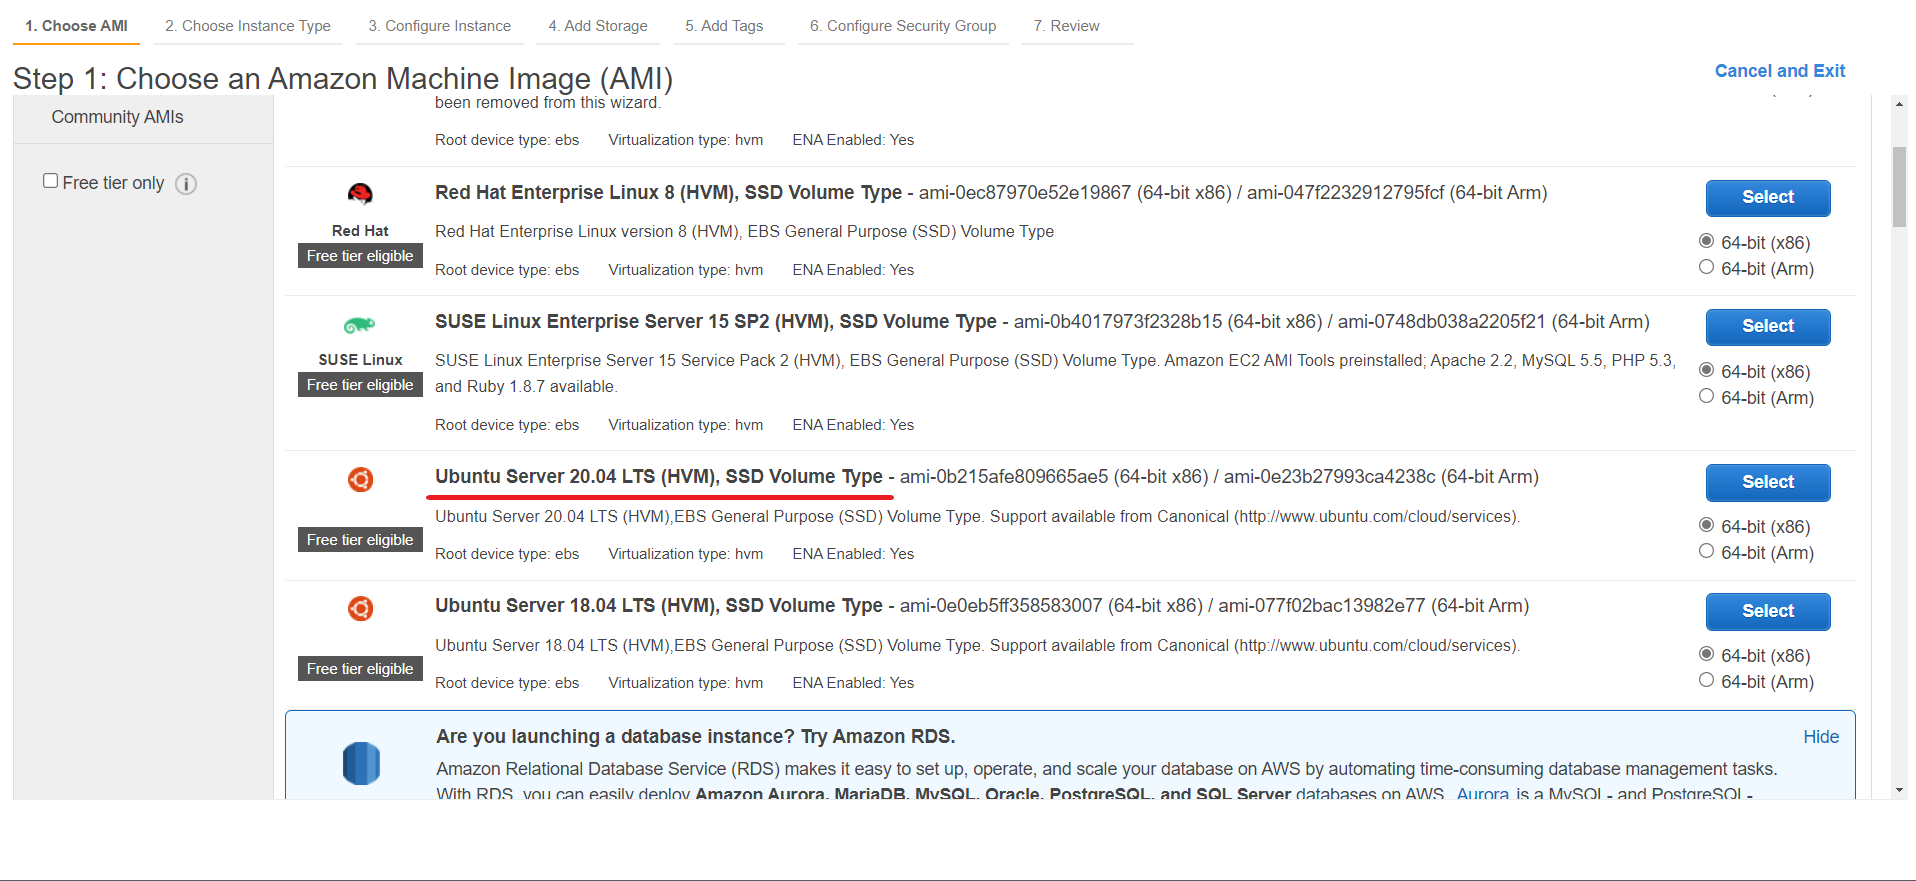Open the Community AMIs sidebar item
The height and width of the screenshot is (881, 1916).
(x=118, y=117)
